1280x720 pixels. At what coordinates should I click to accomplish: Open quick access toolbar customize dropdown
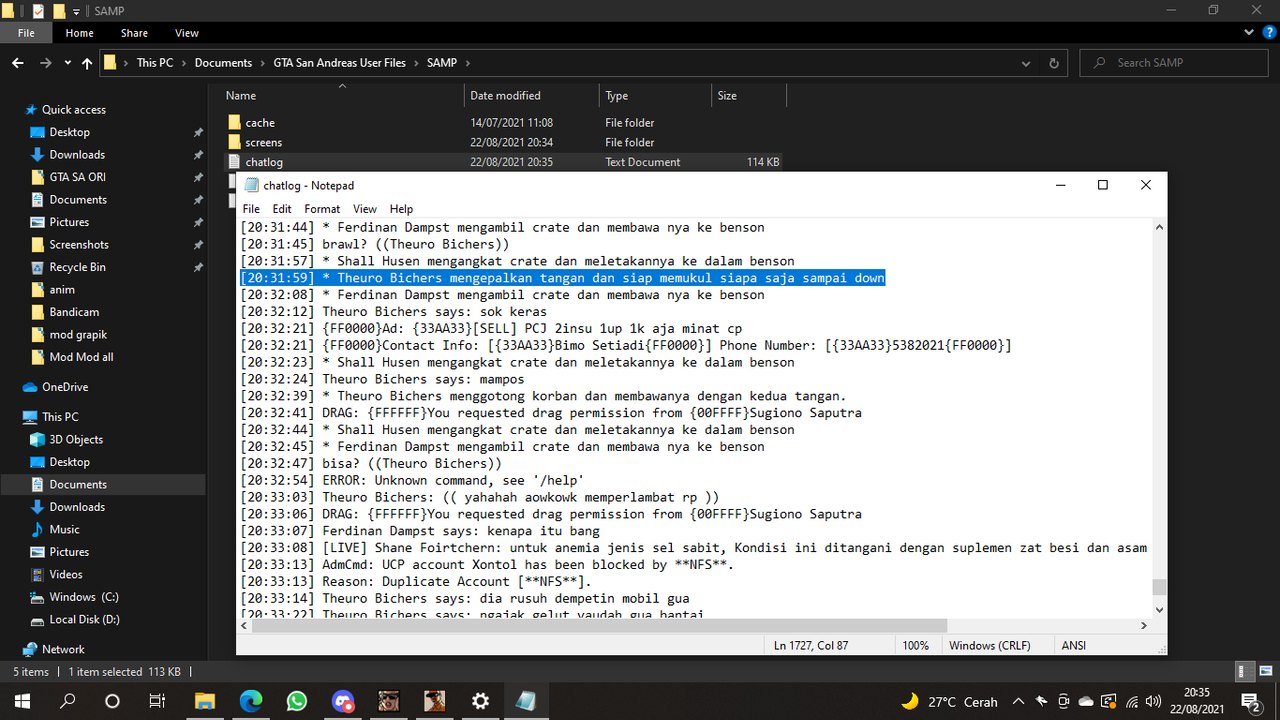pos(77,11)
